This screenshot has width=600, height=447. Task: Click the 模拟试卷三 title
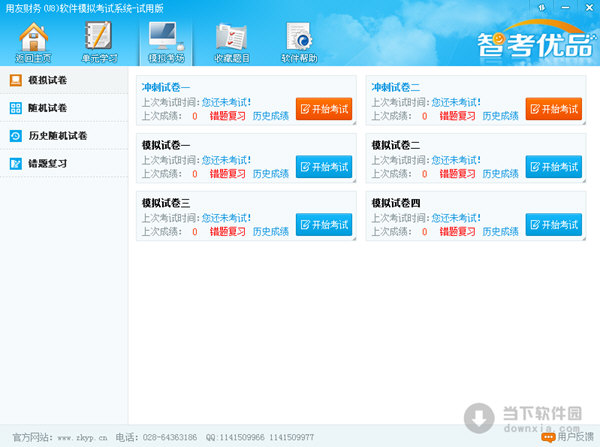tap(166, 203)
